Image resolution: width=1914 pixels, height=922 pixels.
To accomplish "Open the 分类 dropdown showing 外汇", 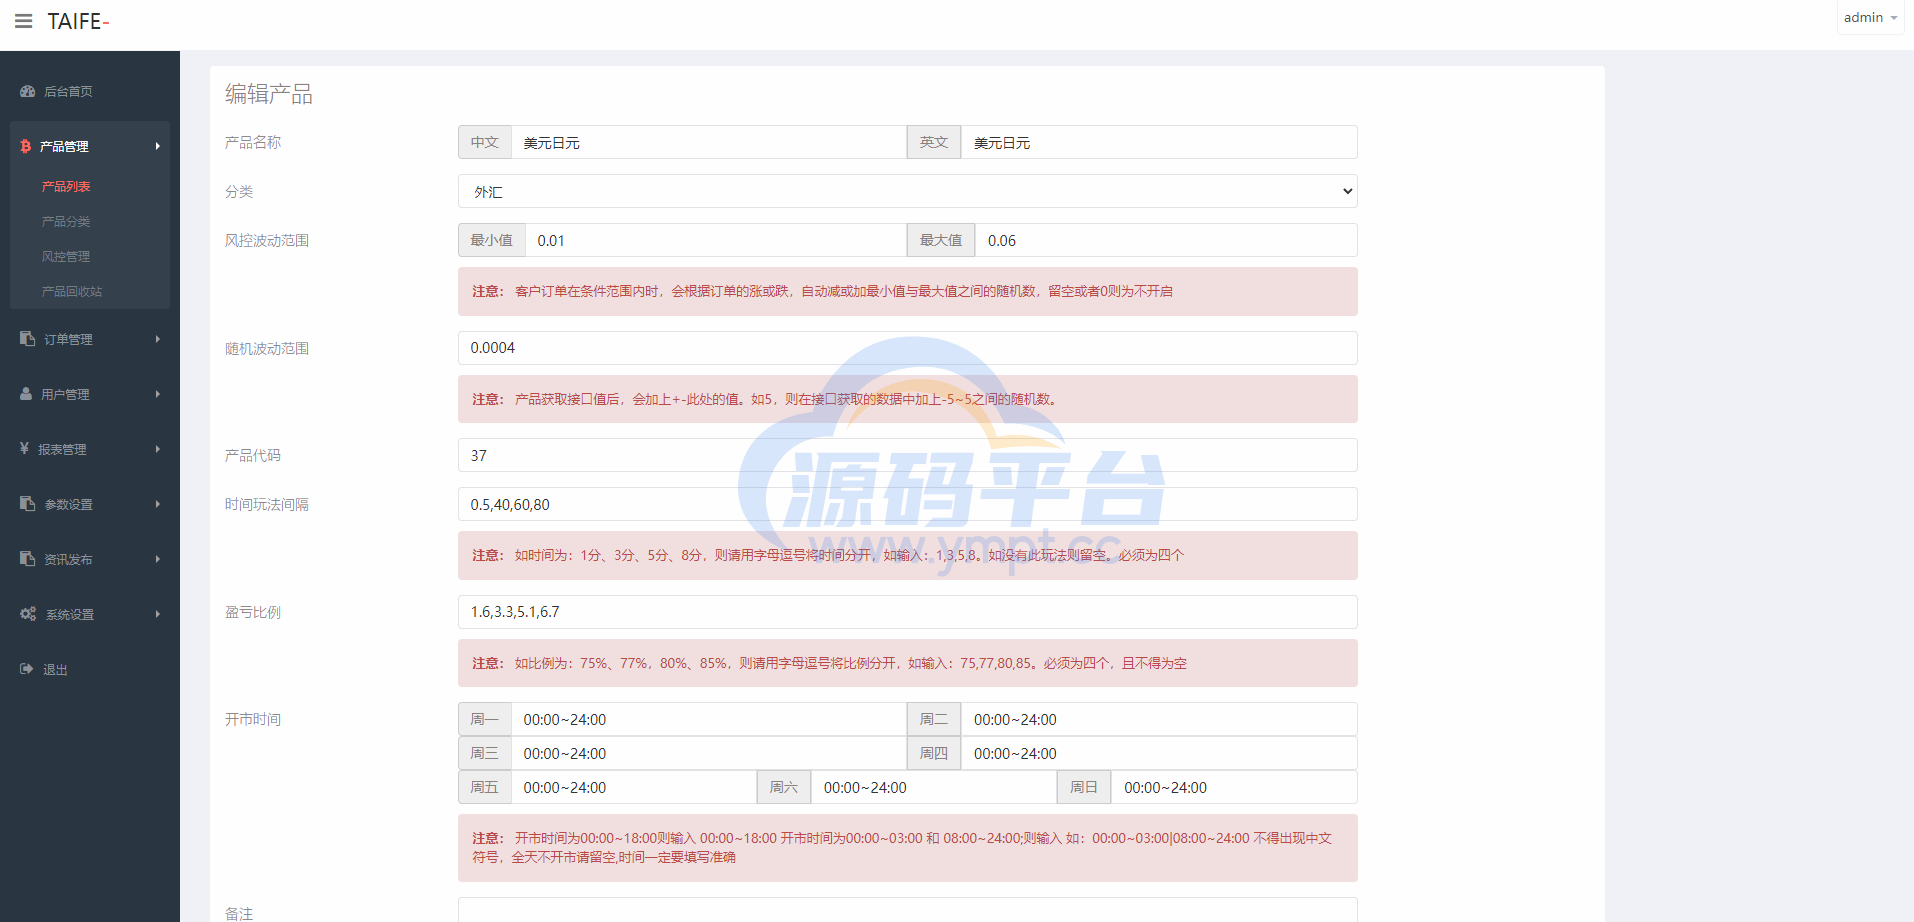I will [907, 191].
